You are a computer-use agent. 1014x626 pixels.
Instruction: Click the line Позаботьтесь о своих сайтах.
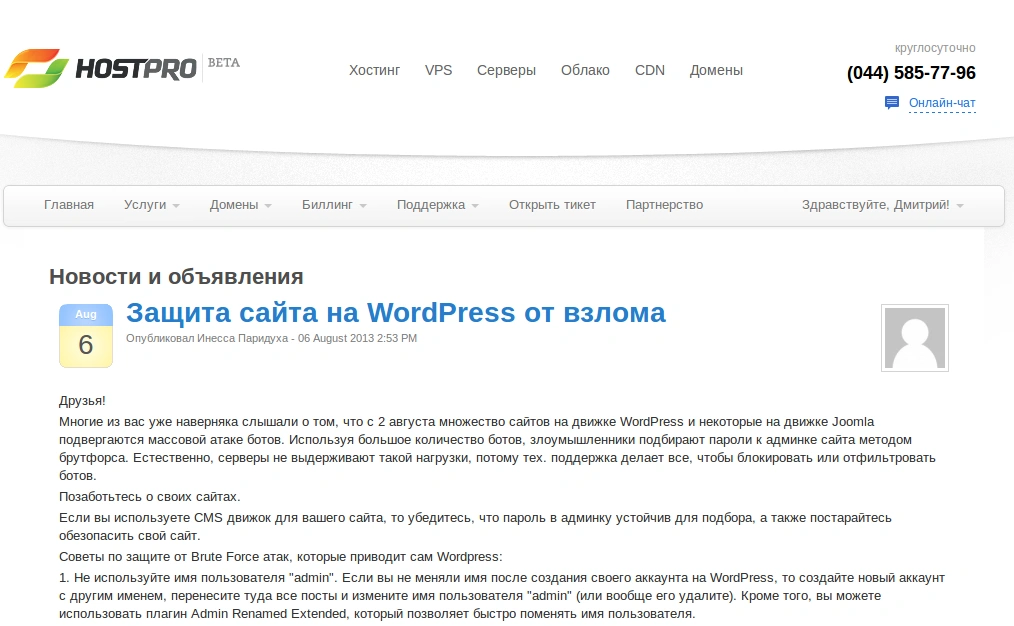[149, 497]
